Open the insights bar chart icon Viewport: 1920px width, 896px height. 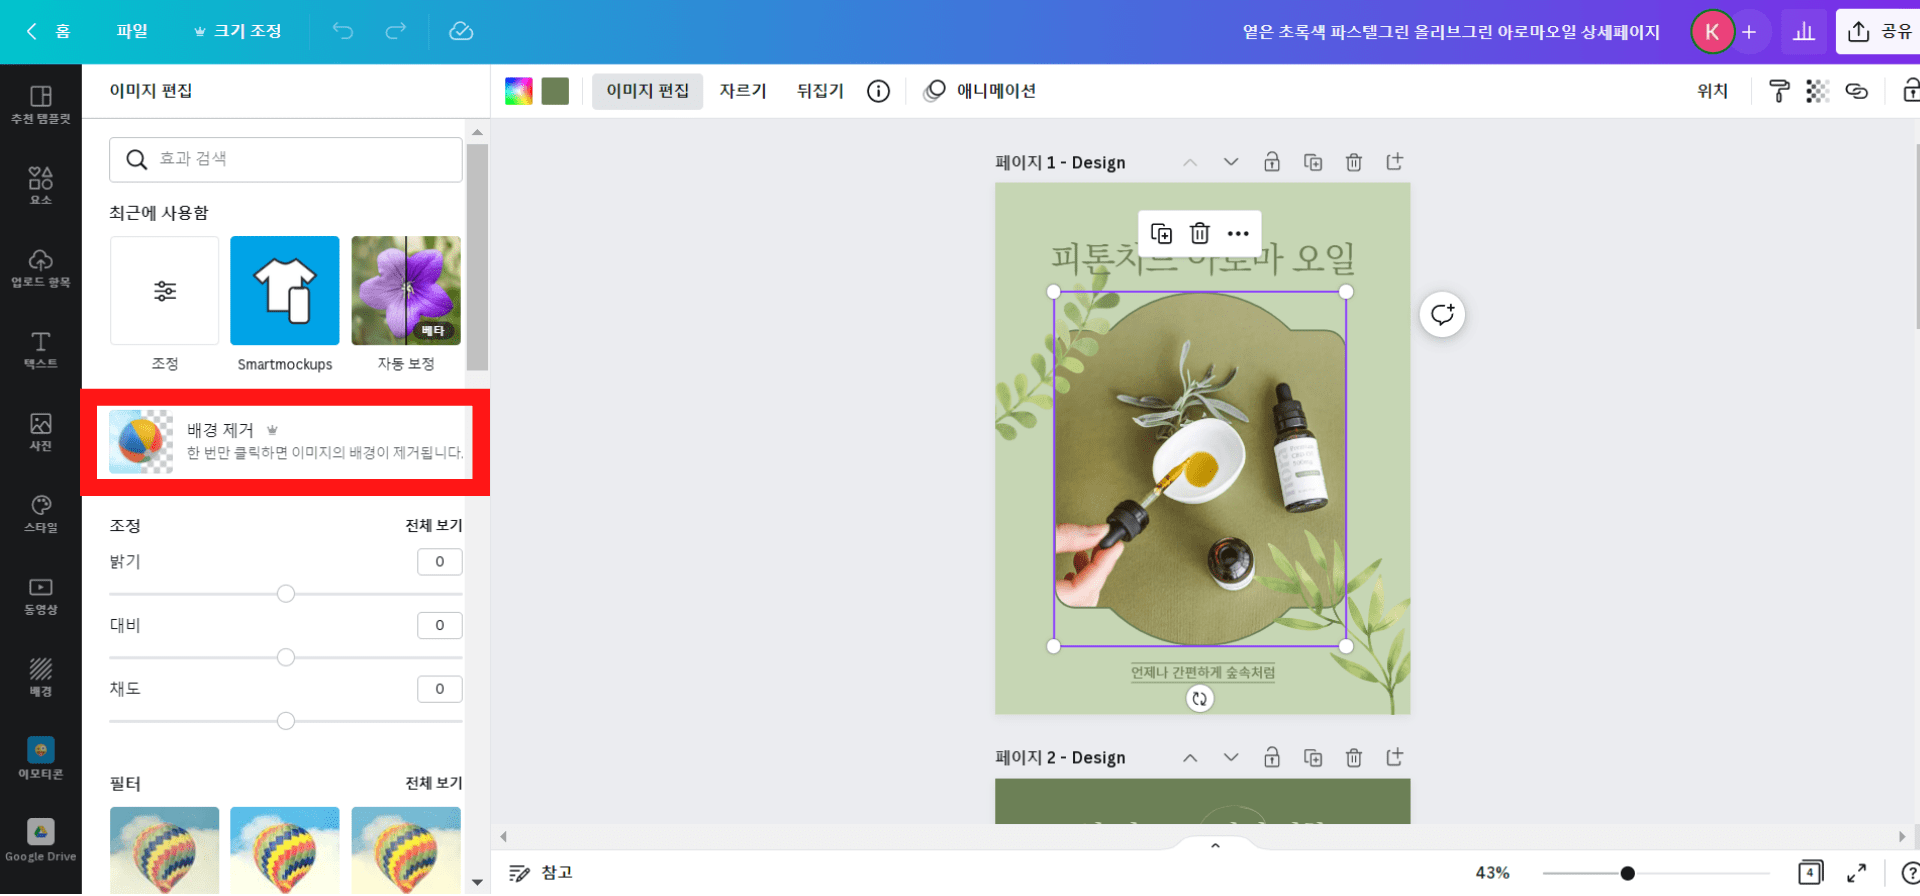click(1803, 32)
